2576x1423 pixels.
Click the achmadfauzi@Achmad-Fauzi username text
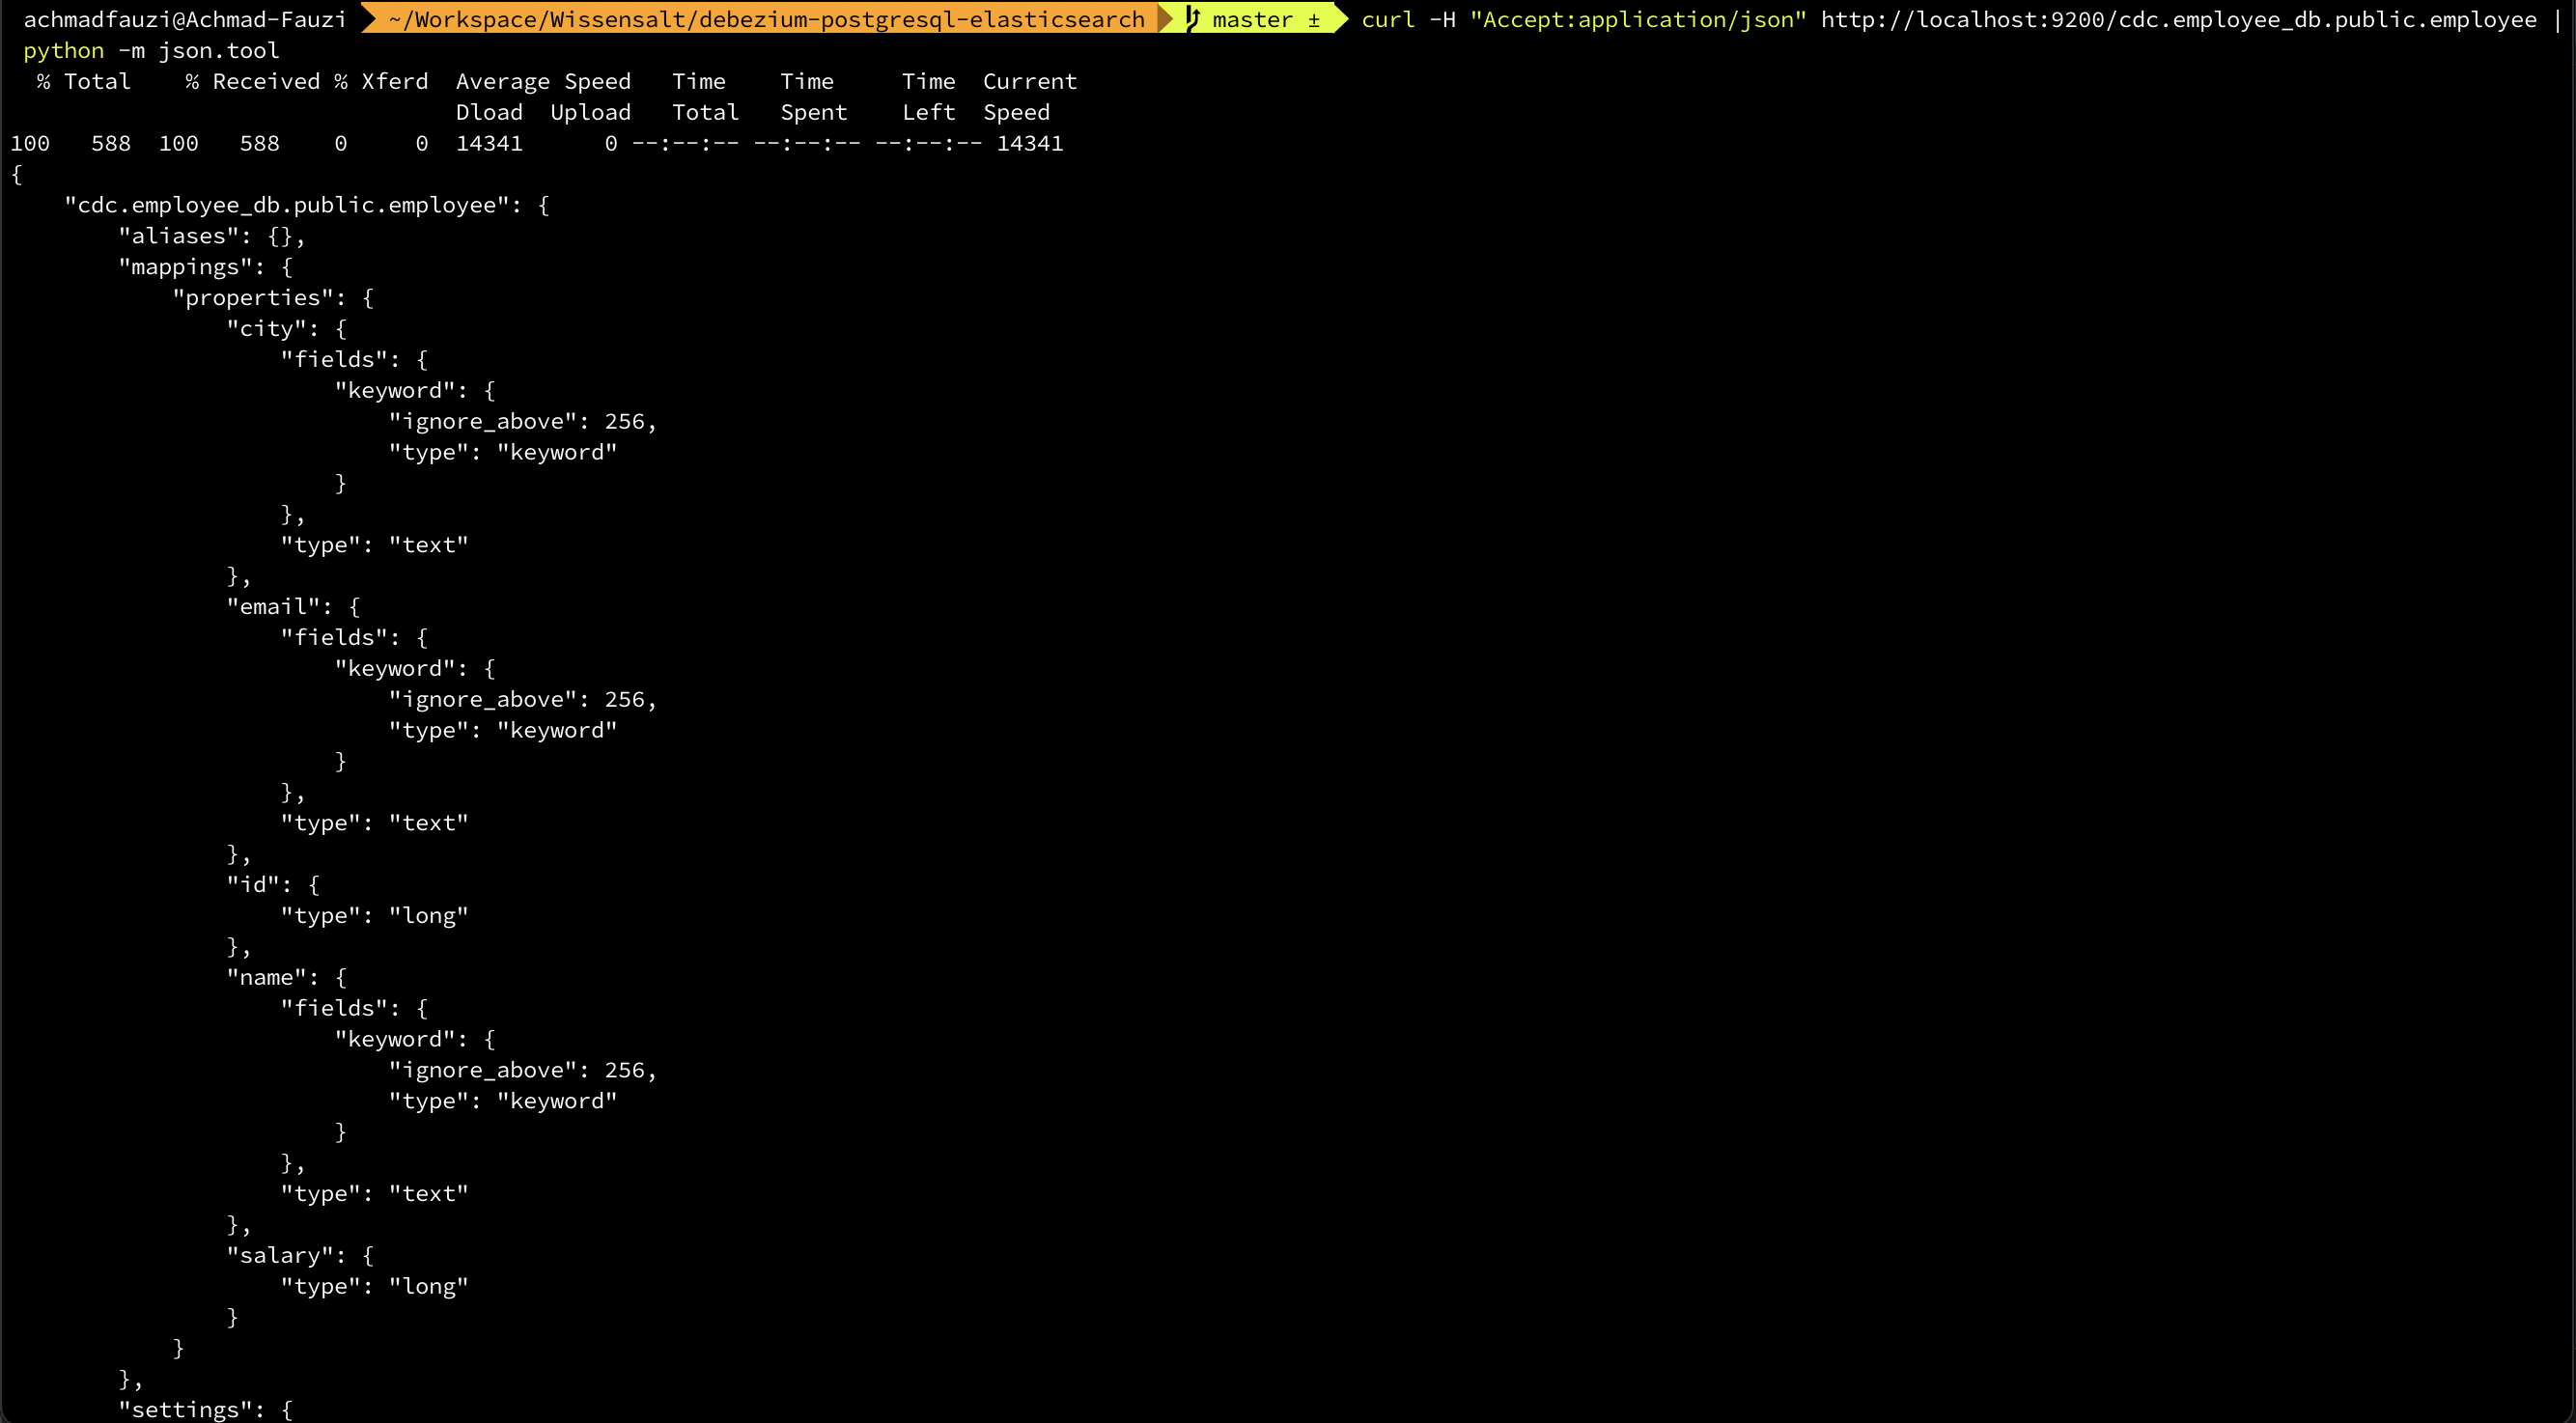point(185,20)
